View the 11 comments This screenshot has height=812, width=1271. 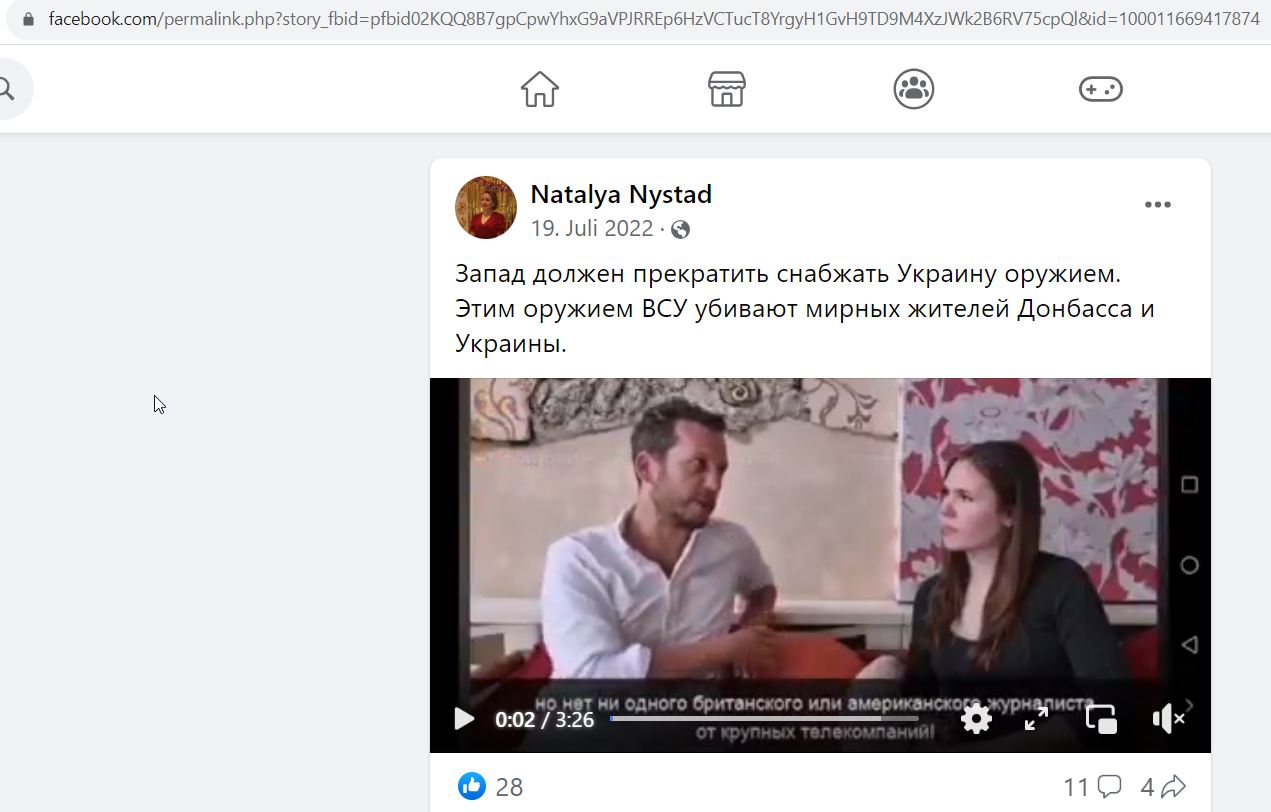coord(1092,787)
